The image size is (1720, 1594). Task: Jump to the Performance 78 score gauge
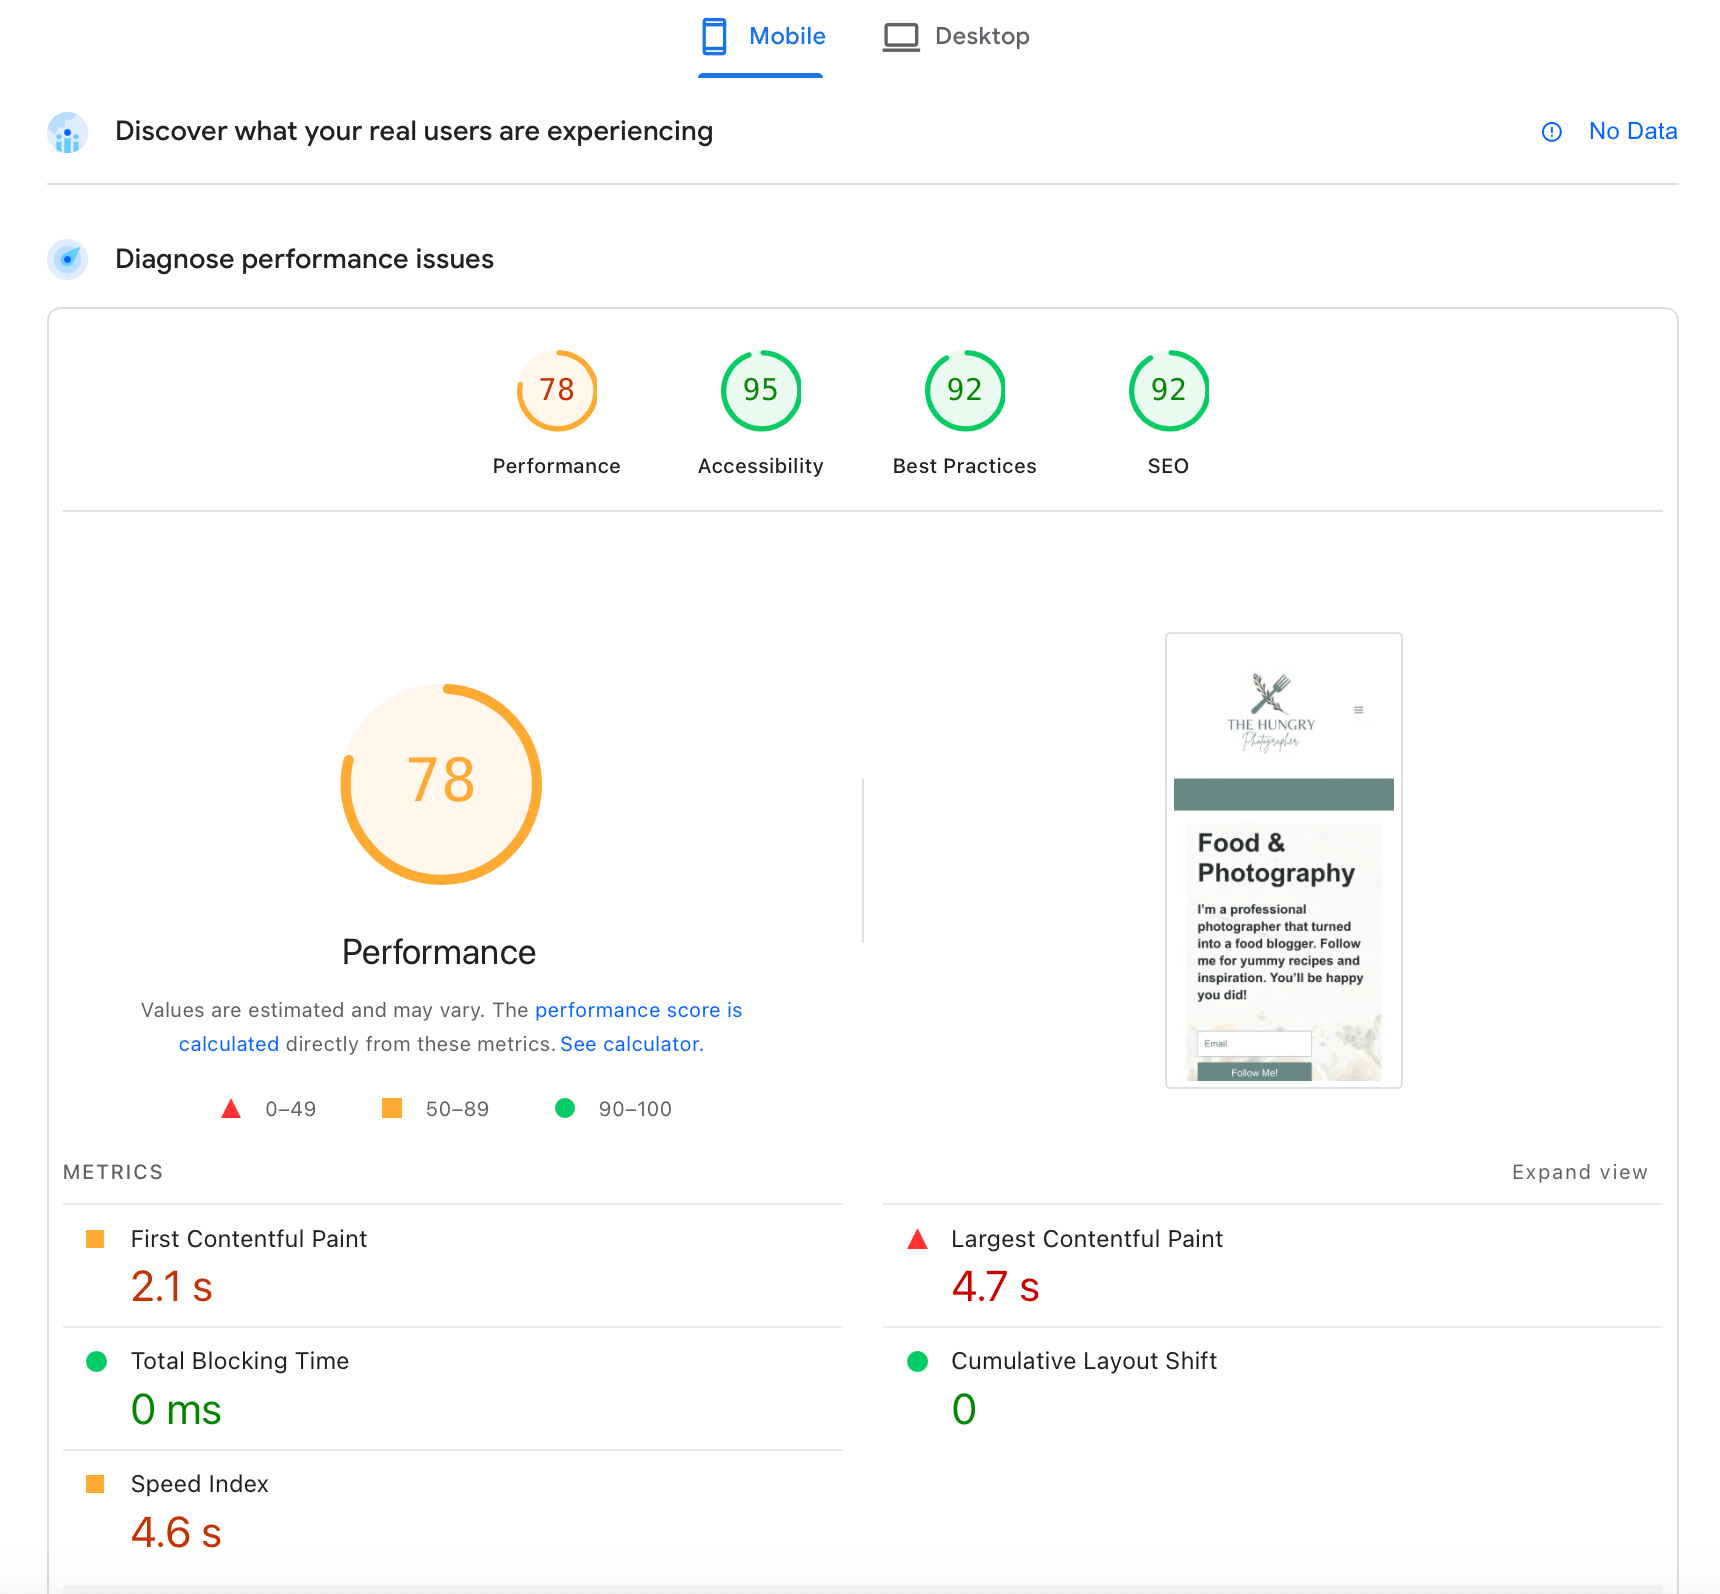click(557, 391)
